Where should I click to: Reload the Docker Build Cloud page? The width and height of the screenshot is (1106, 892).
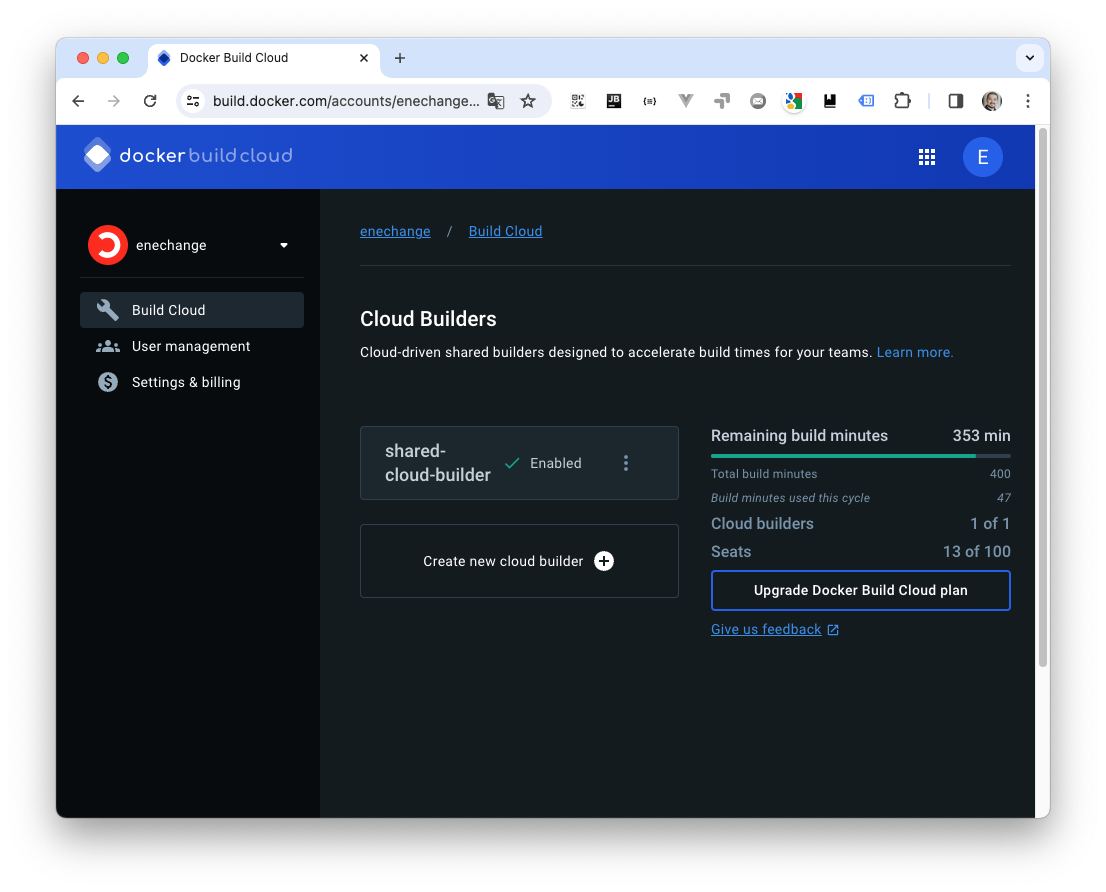tap(150, 101)
